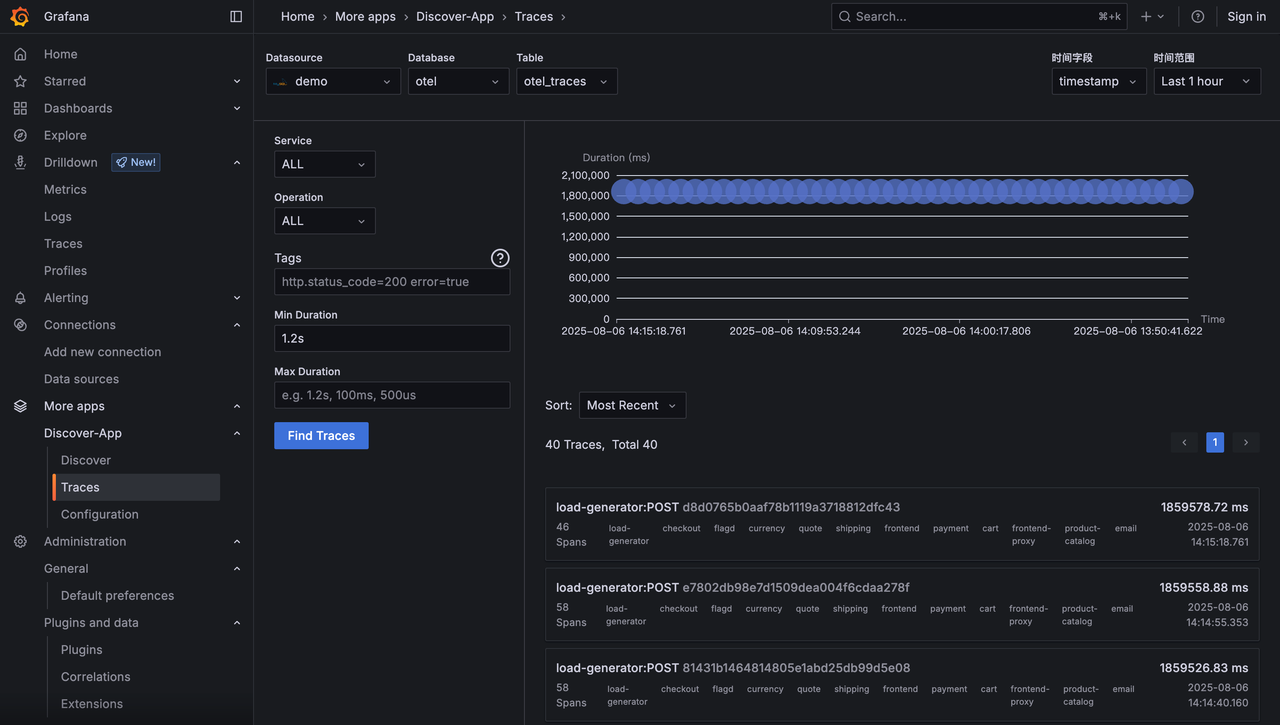This screenshot has width=1280, height=725.
Task: Click the Min Duration input field
Action: point(392,338)
